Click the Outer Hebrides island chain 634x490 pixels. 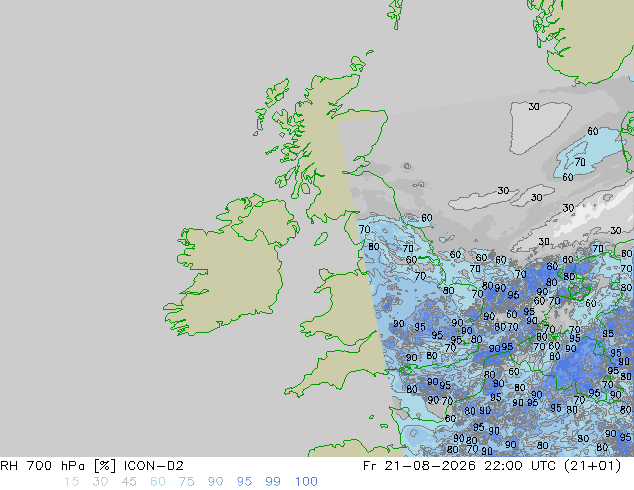(x=271, y=105)
